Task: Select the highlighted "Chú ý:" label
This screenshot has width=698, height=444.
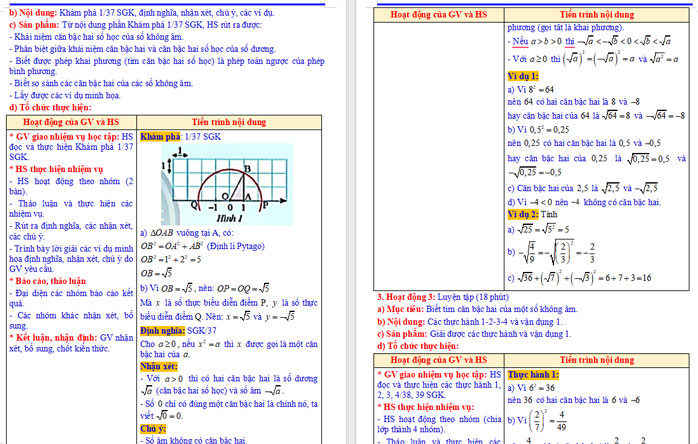Action: coord(153,428)
